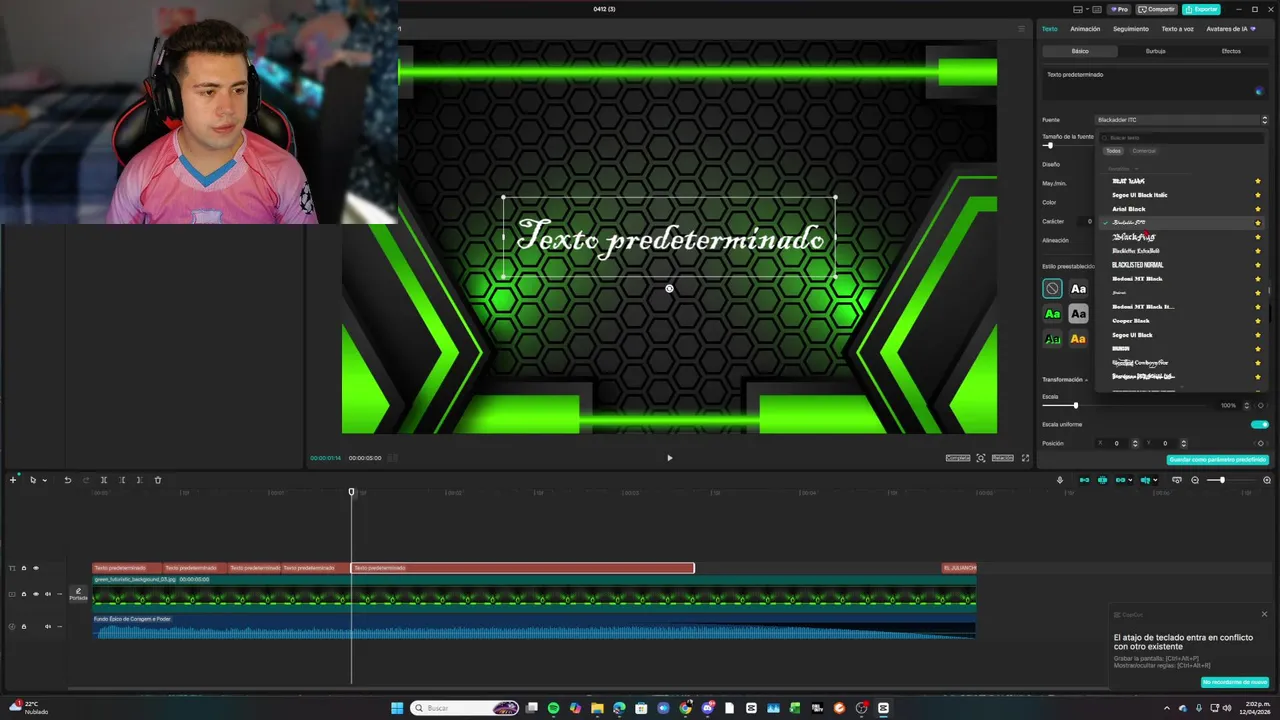
Task: Click the preview screenshot focus icon
Action: (x=981, y=458)
